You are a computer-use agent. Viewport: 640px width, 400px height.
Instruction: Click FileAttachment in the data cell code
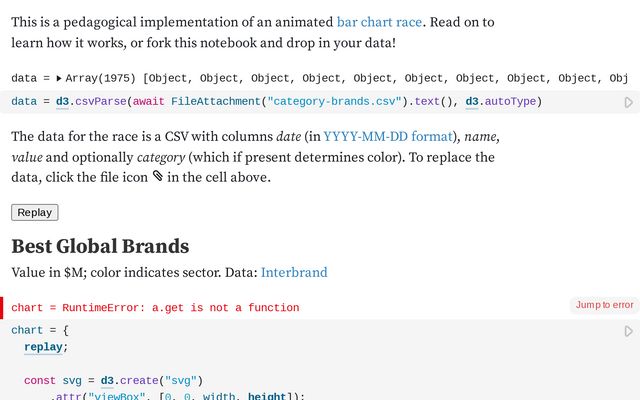[x=215, y=102]
